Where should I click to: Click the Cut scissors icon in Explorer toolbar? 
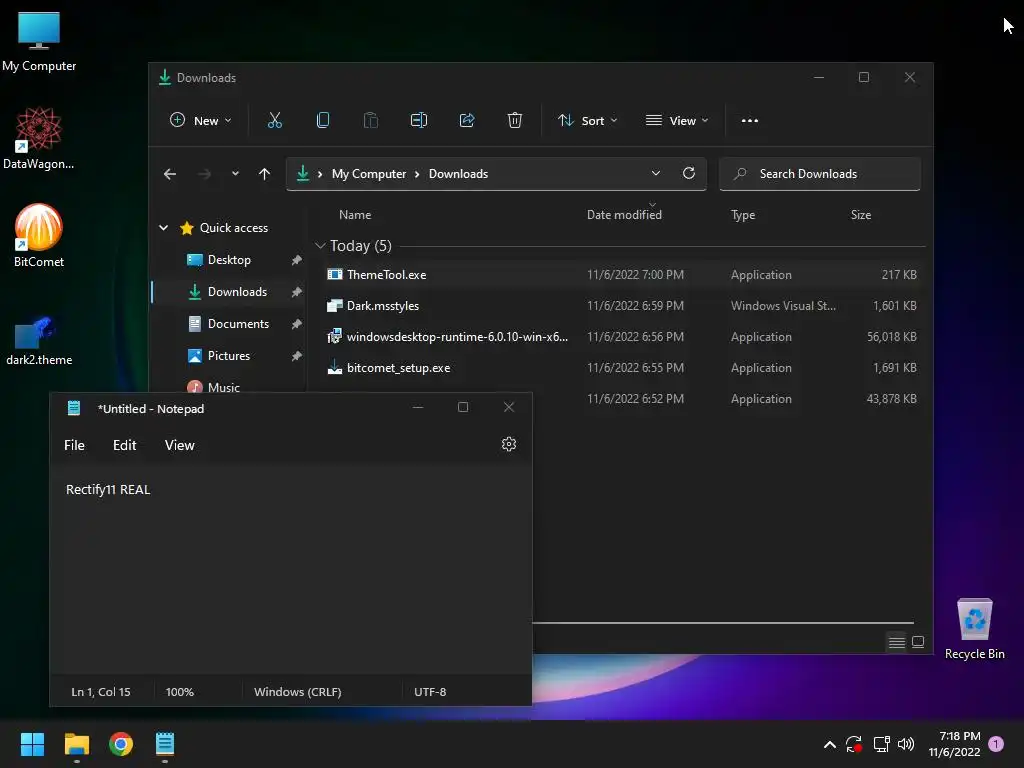(x=275, y=120)
